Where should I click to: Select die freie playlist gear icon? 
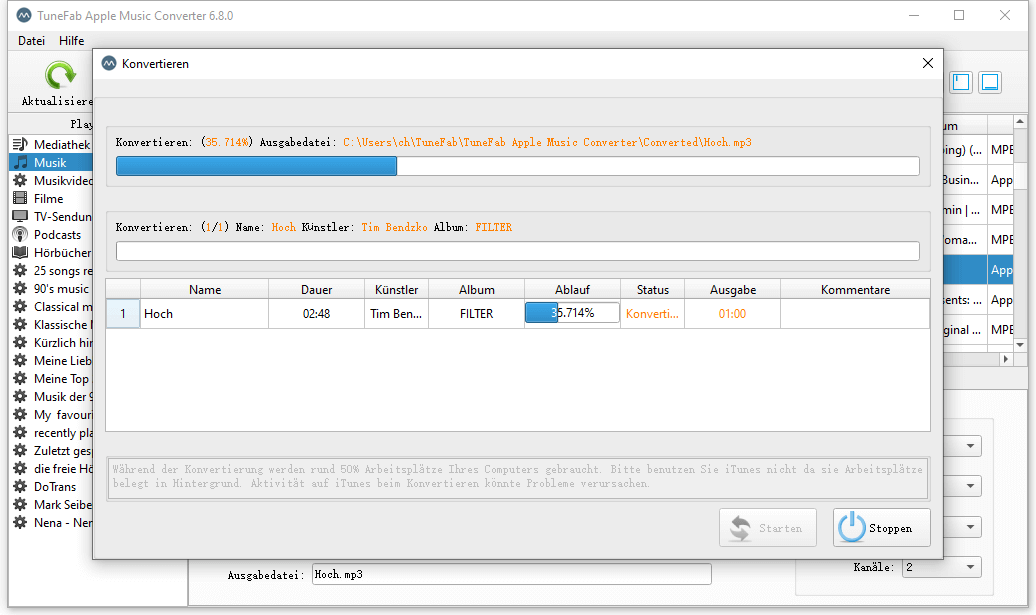click(20, 468)
